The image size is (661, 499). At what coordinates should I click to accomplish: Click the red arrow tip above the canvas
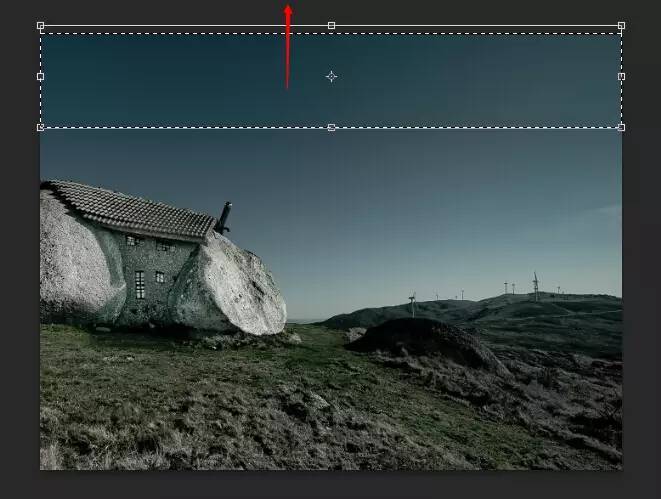(288, 8)
